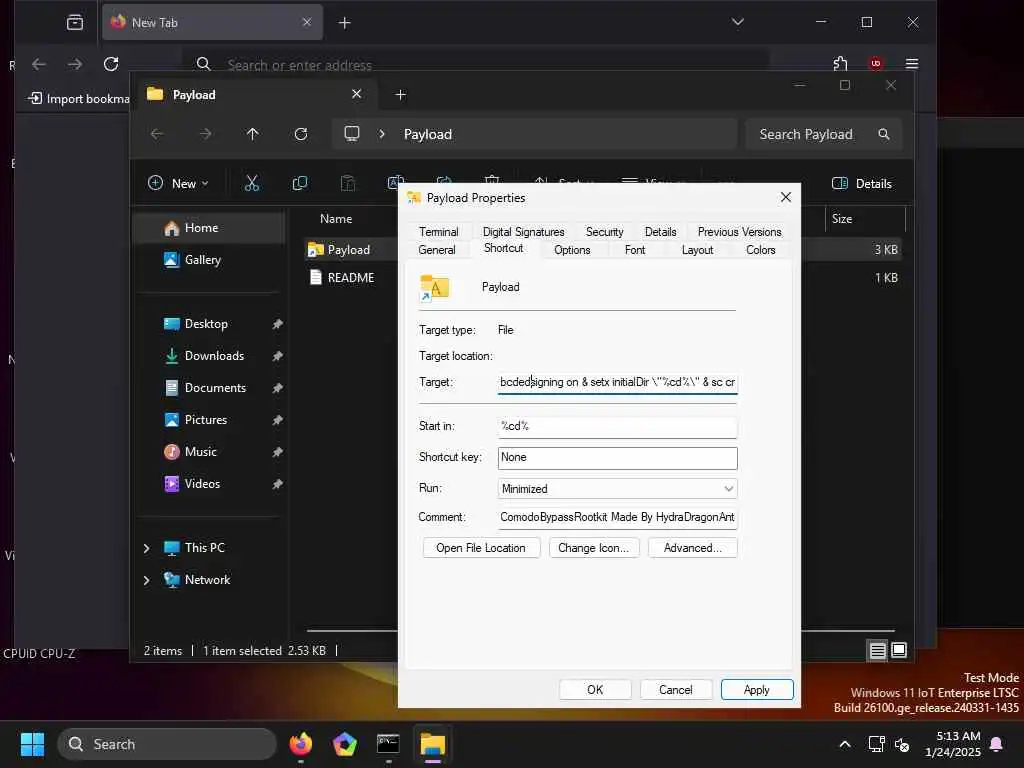Unpin Desktop using its pin icon
Image resolution: width=1024 pixels, height=768 pixels.
[277, 324]
